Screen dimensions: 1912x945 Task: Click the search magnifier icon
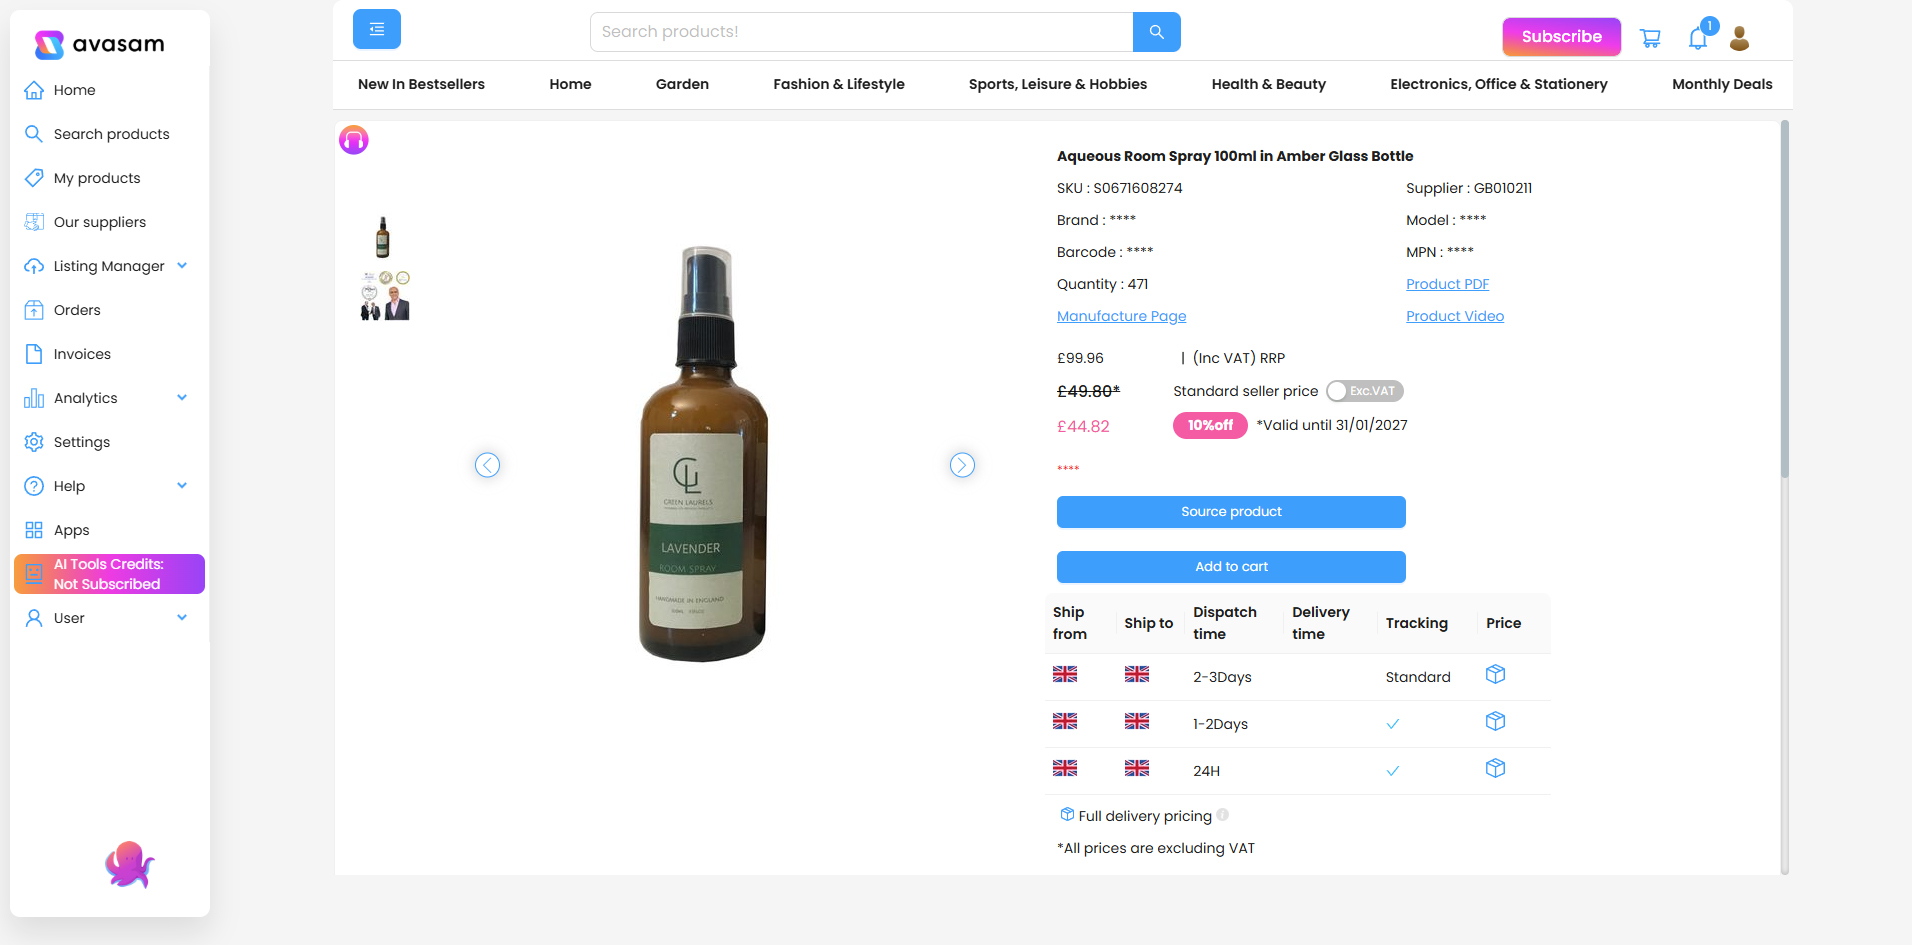coord(1156,31)
